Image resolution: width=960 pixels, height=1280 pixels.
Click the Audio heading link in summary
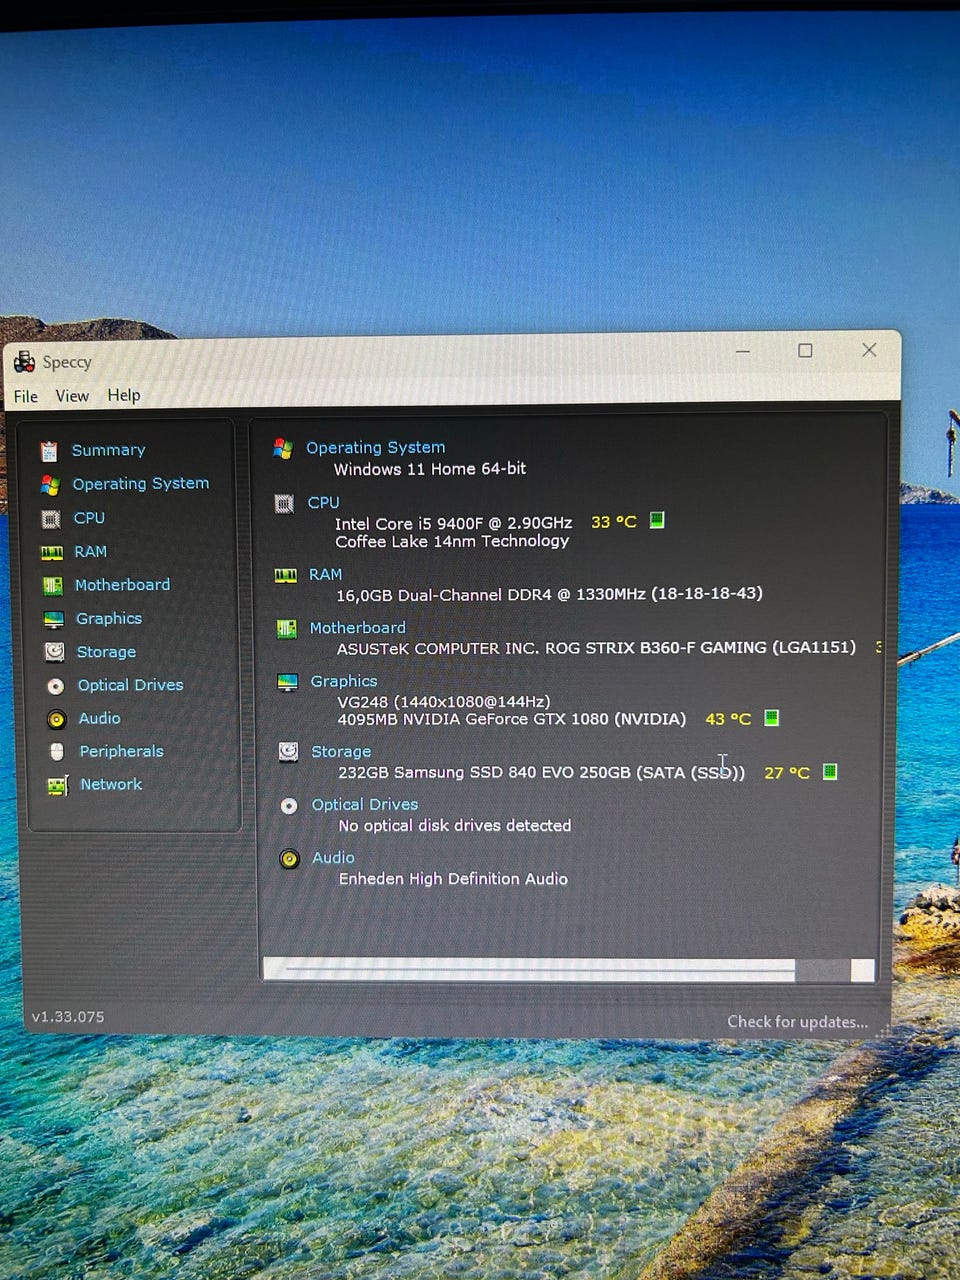(332, 858)
